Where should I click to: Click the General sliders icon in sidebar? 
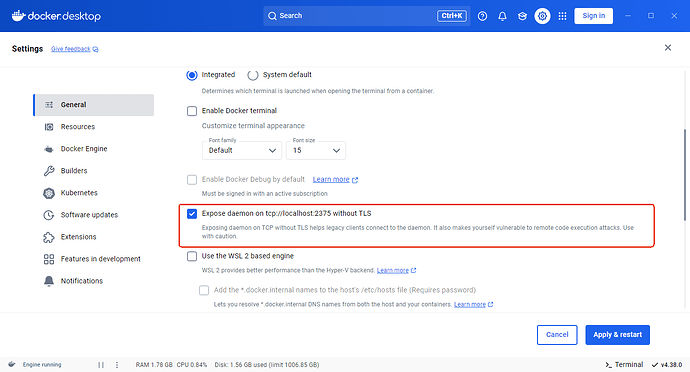pos(49,105)
